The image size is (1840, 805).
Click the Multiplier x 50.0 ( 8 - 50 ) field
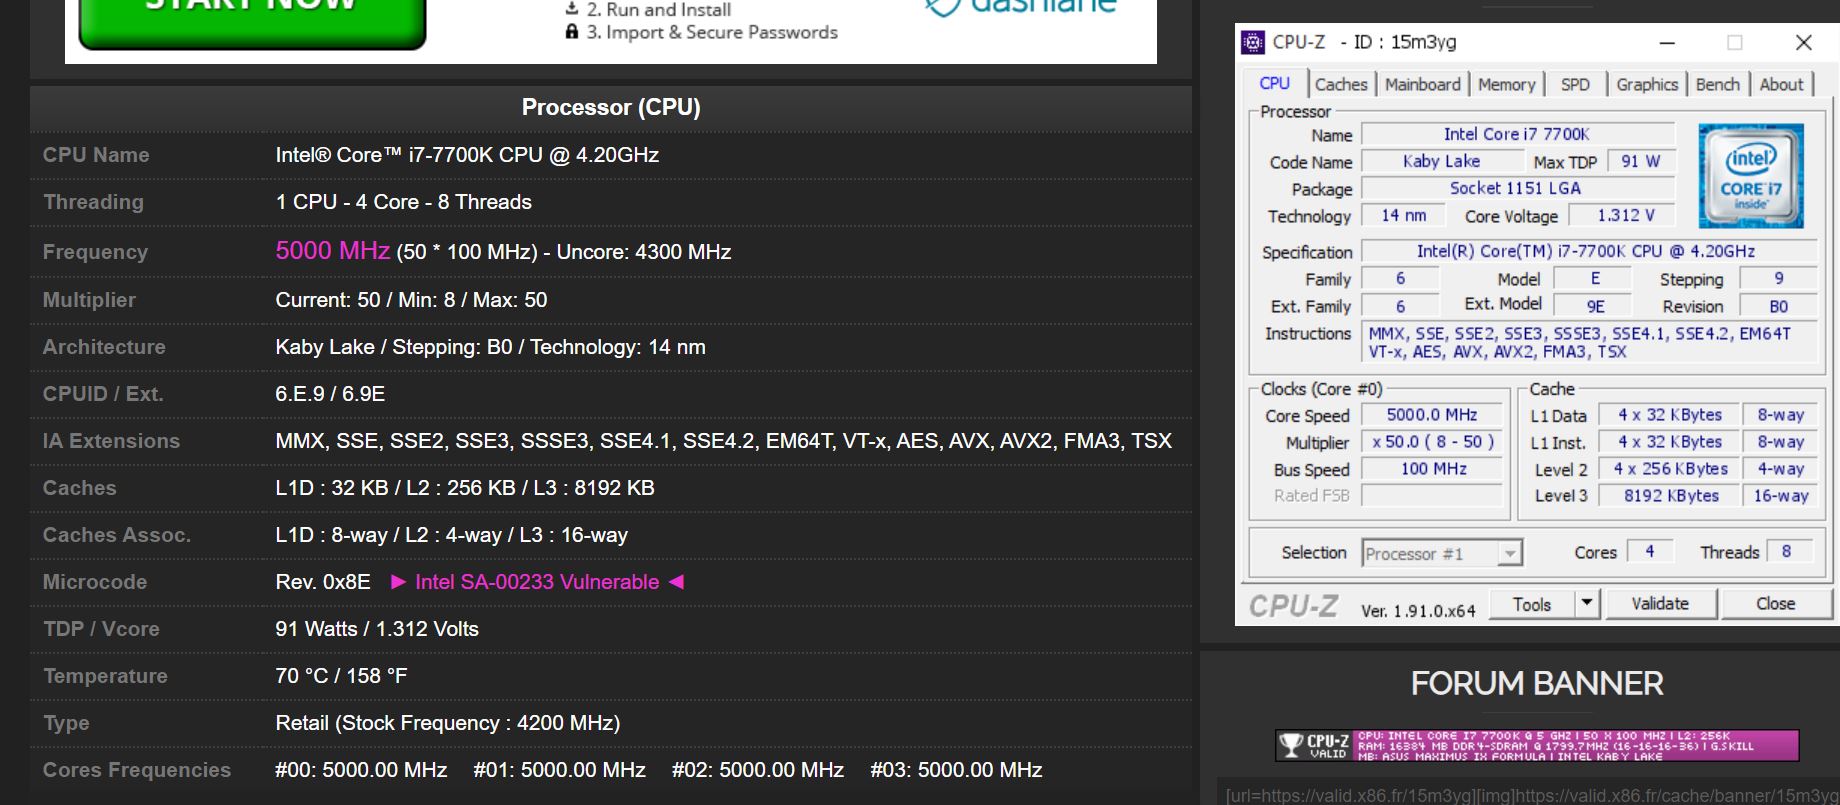coord(1432,442)
